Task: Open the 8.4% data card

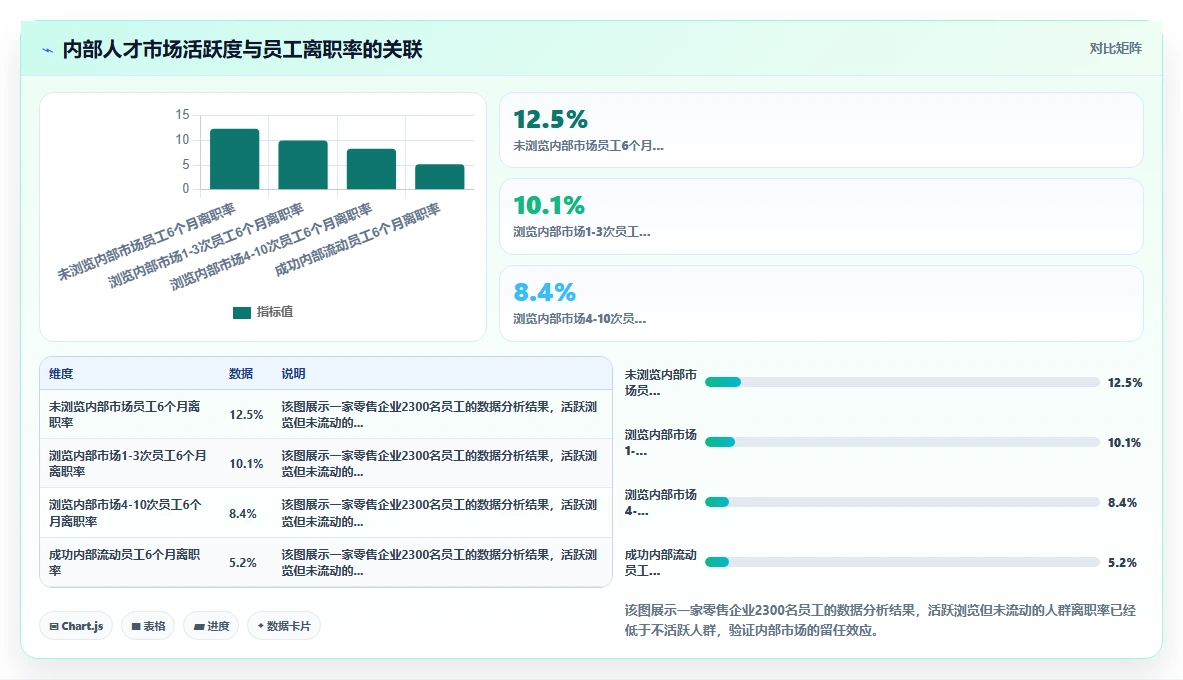Action: pos(821,303)
